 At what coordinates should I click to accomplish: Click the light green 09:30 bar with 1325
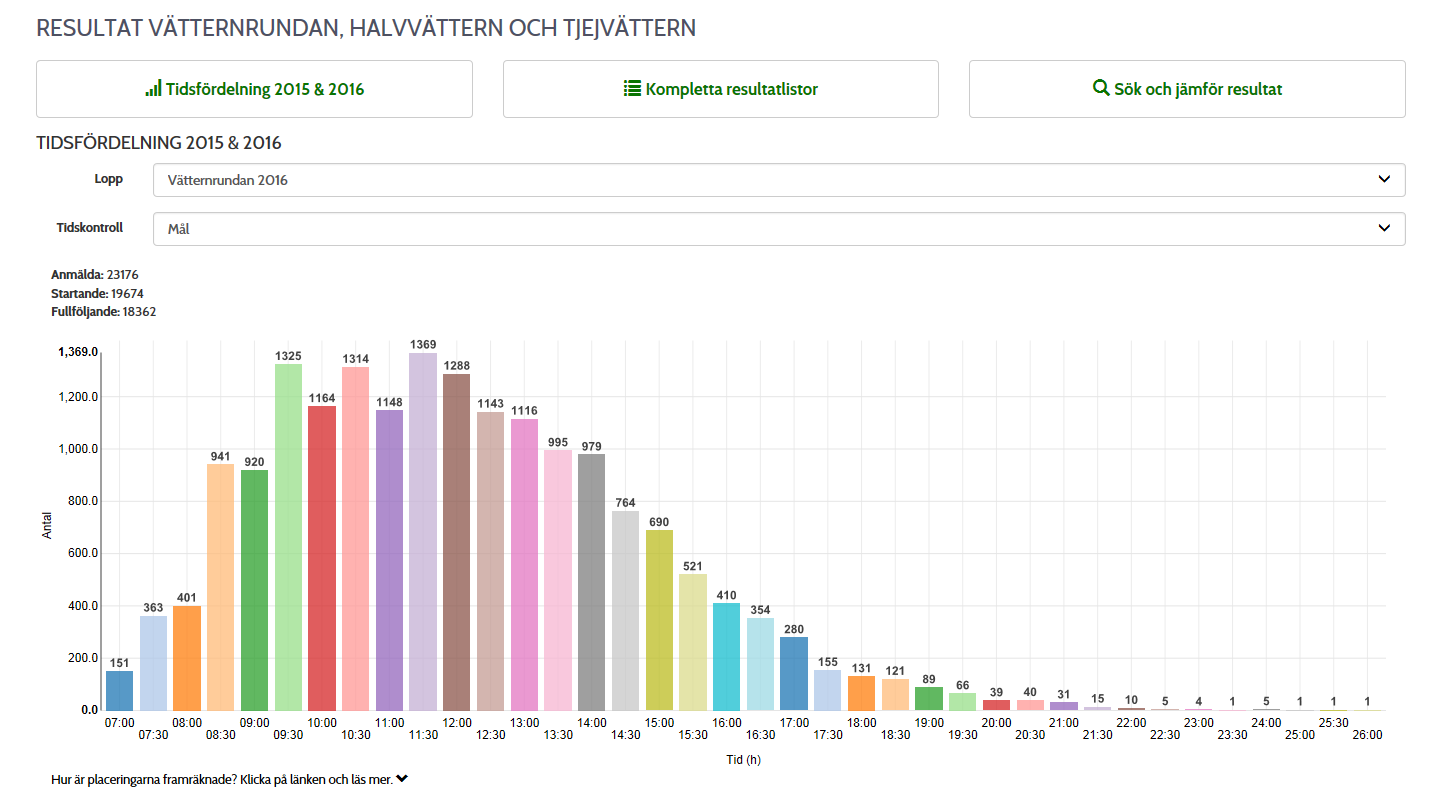(288, 538)
